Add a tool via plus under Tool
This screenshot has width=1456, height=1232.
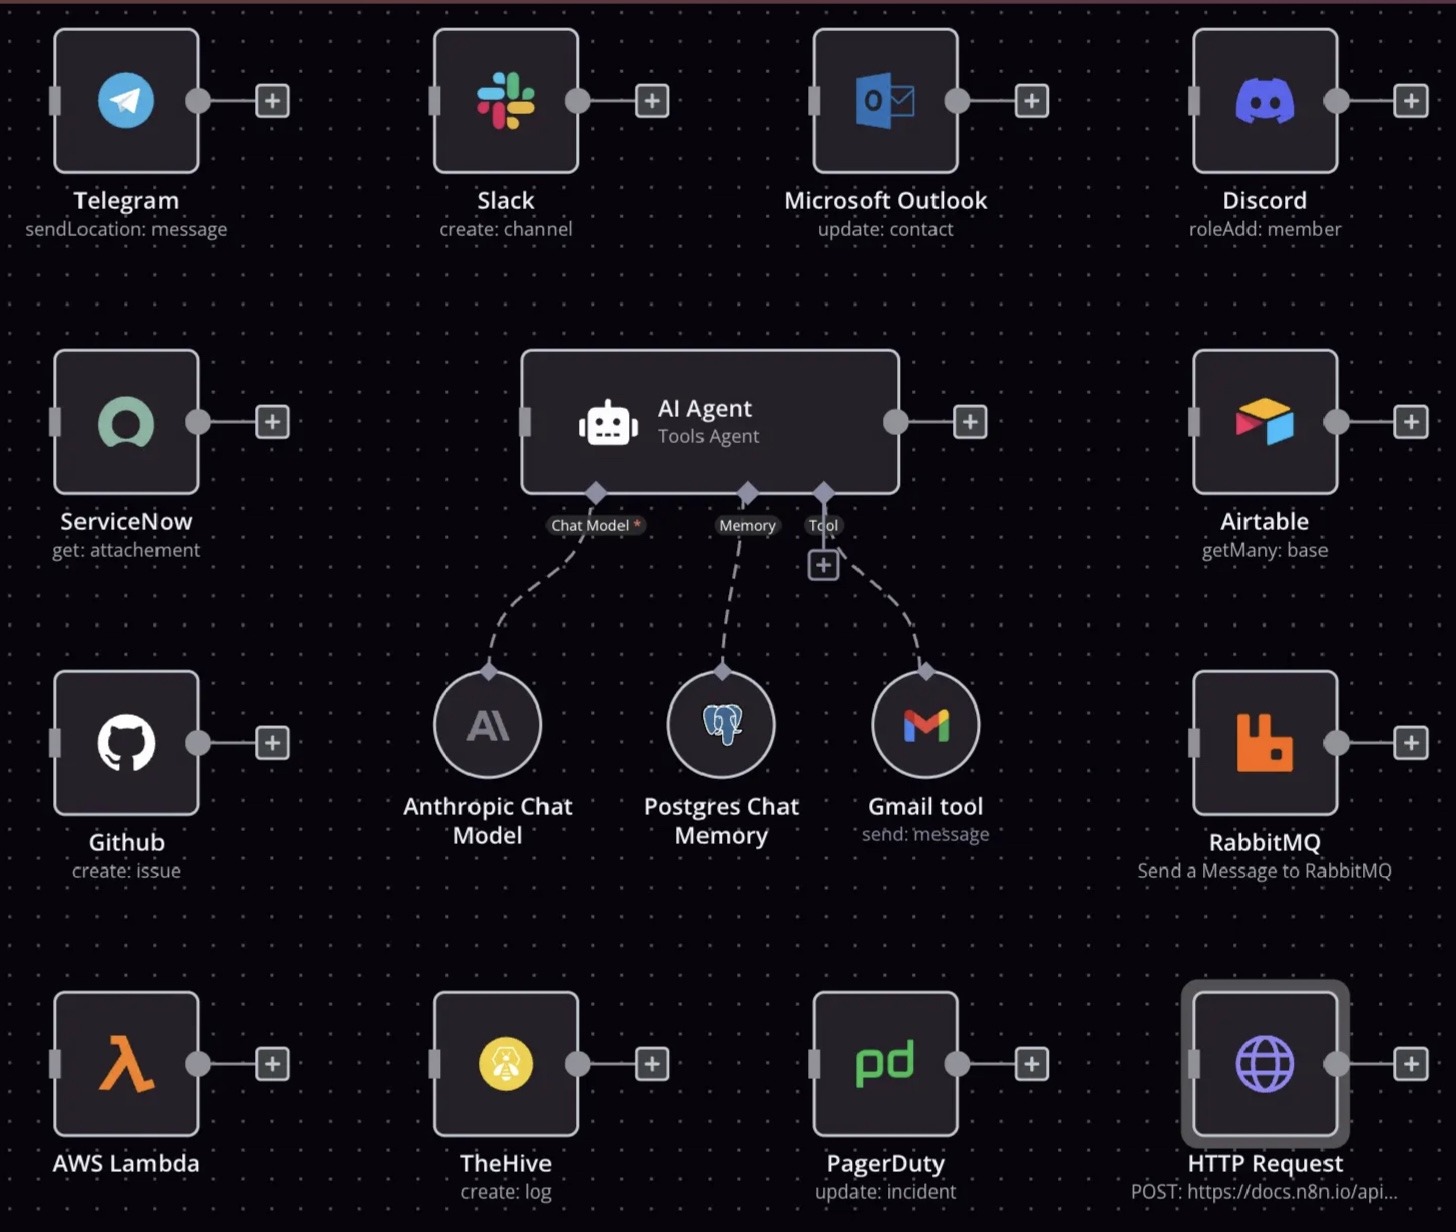(823, 565)
